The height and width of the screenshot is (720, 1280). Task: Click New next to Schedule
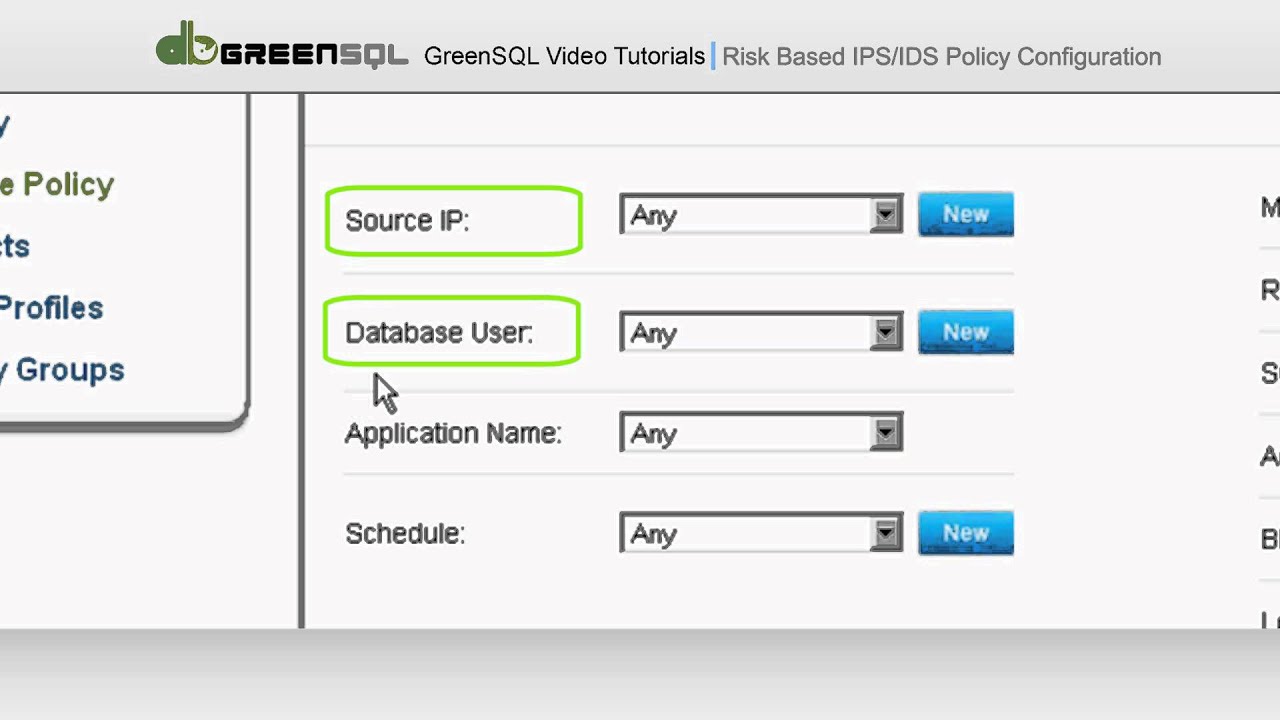(965, 533)
